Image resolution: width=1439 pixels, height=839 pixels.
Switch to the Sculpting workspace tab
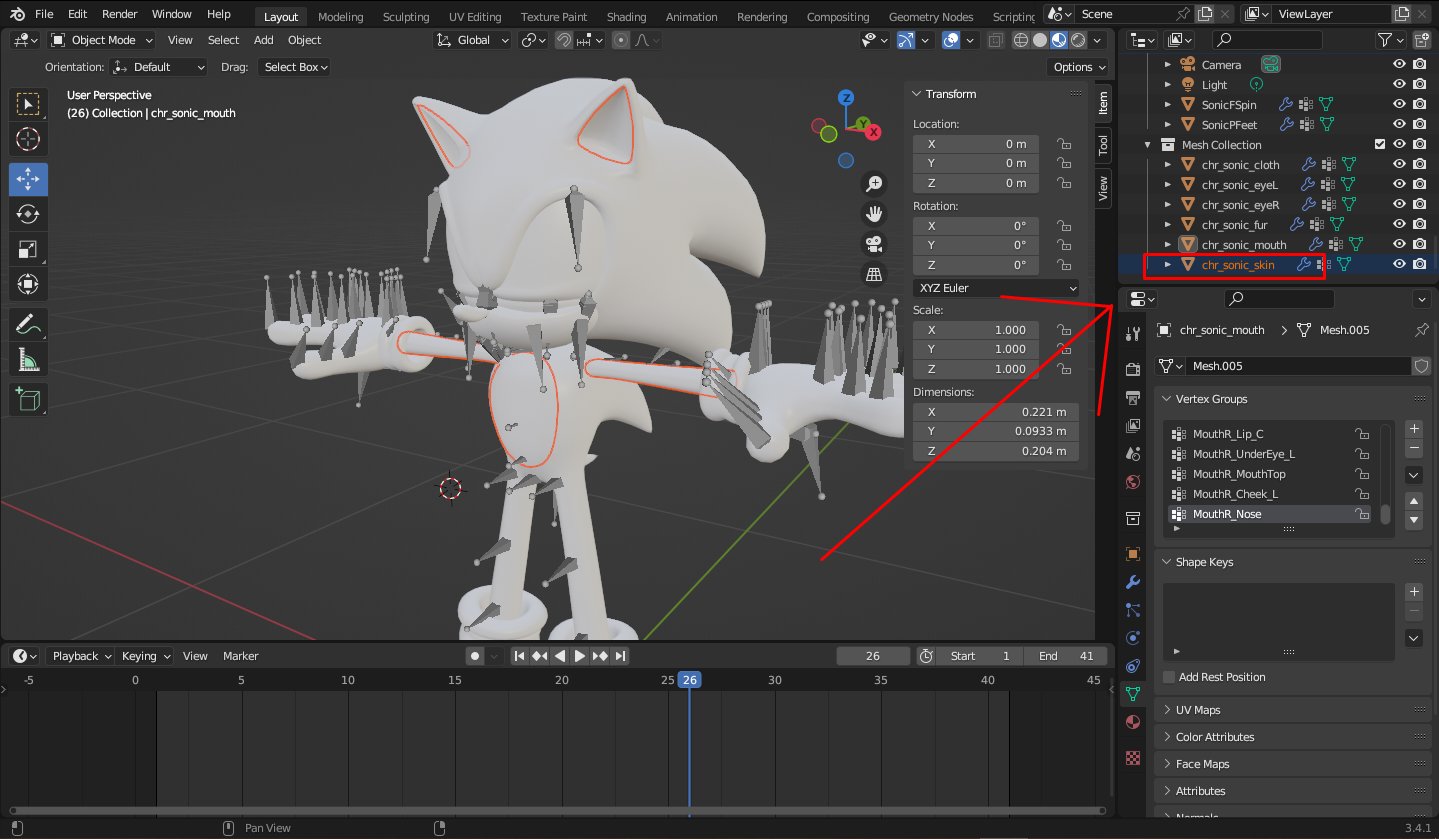405,17
